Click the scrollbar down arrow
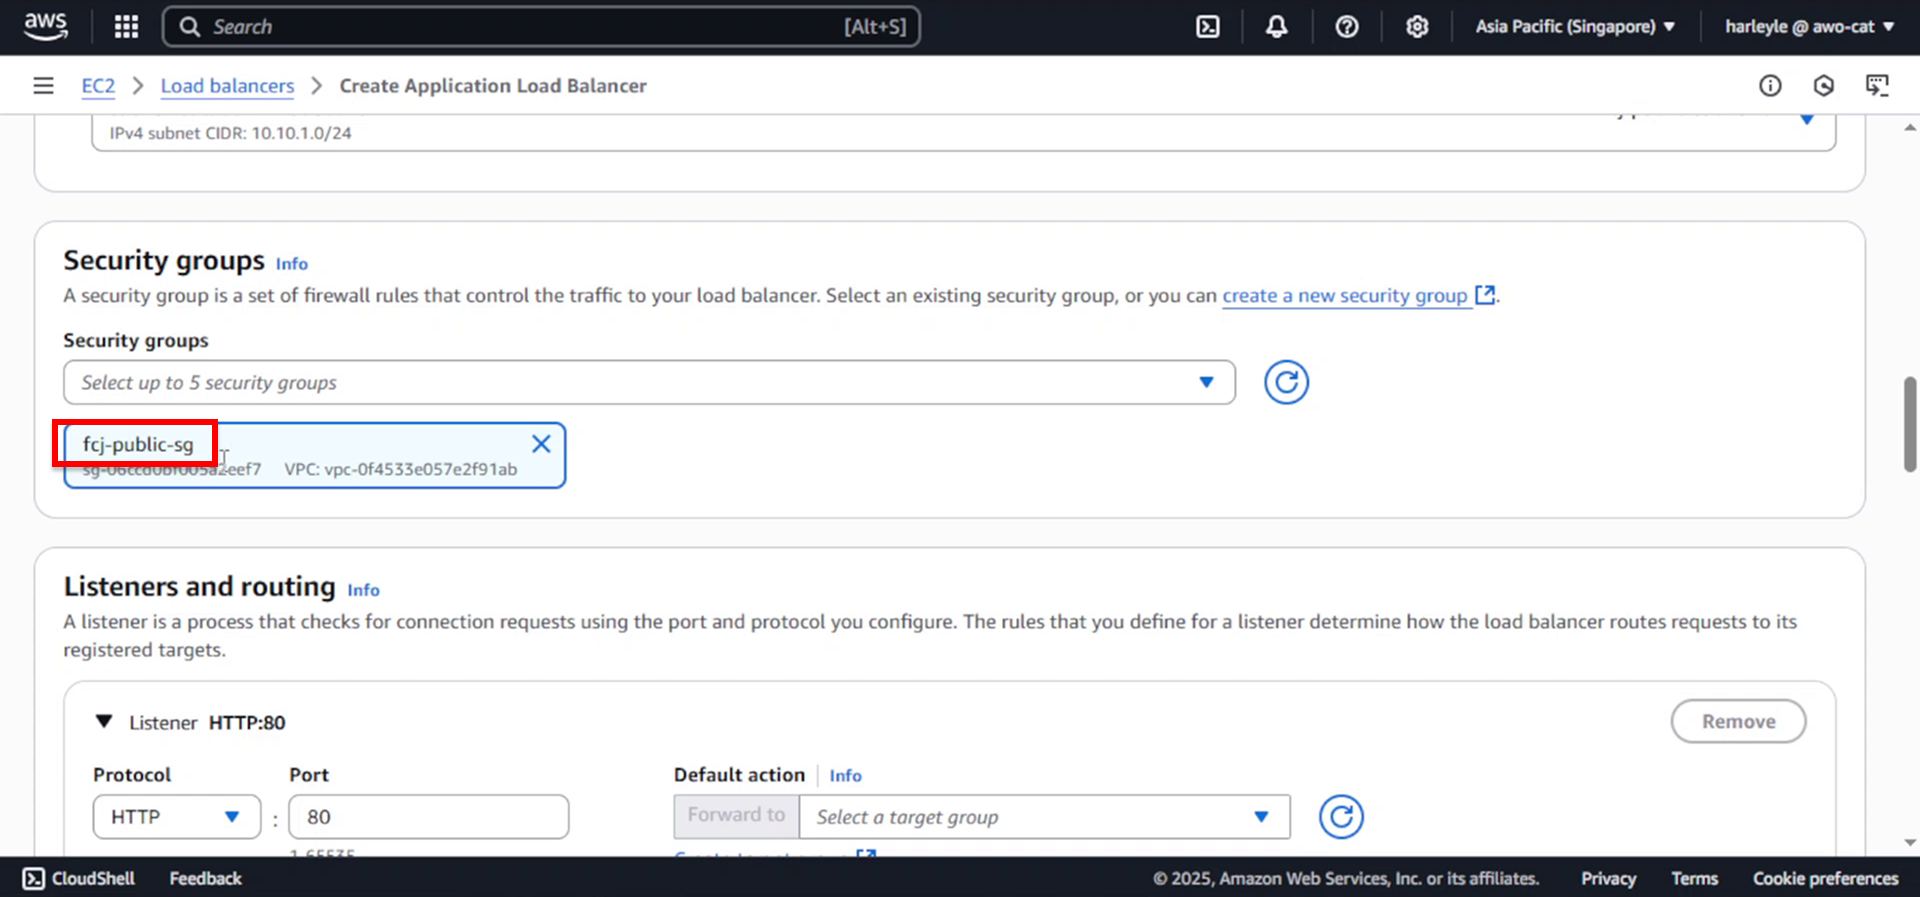Screen dimensions: 1920x897 point(1910,843)
